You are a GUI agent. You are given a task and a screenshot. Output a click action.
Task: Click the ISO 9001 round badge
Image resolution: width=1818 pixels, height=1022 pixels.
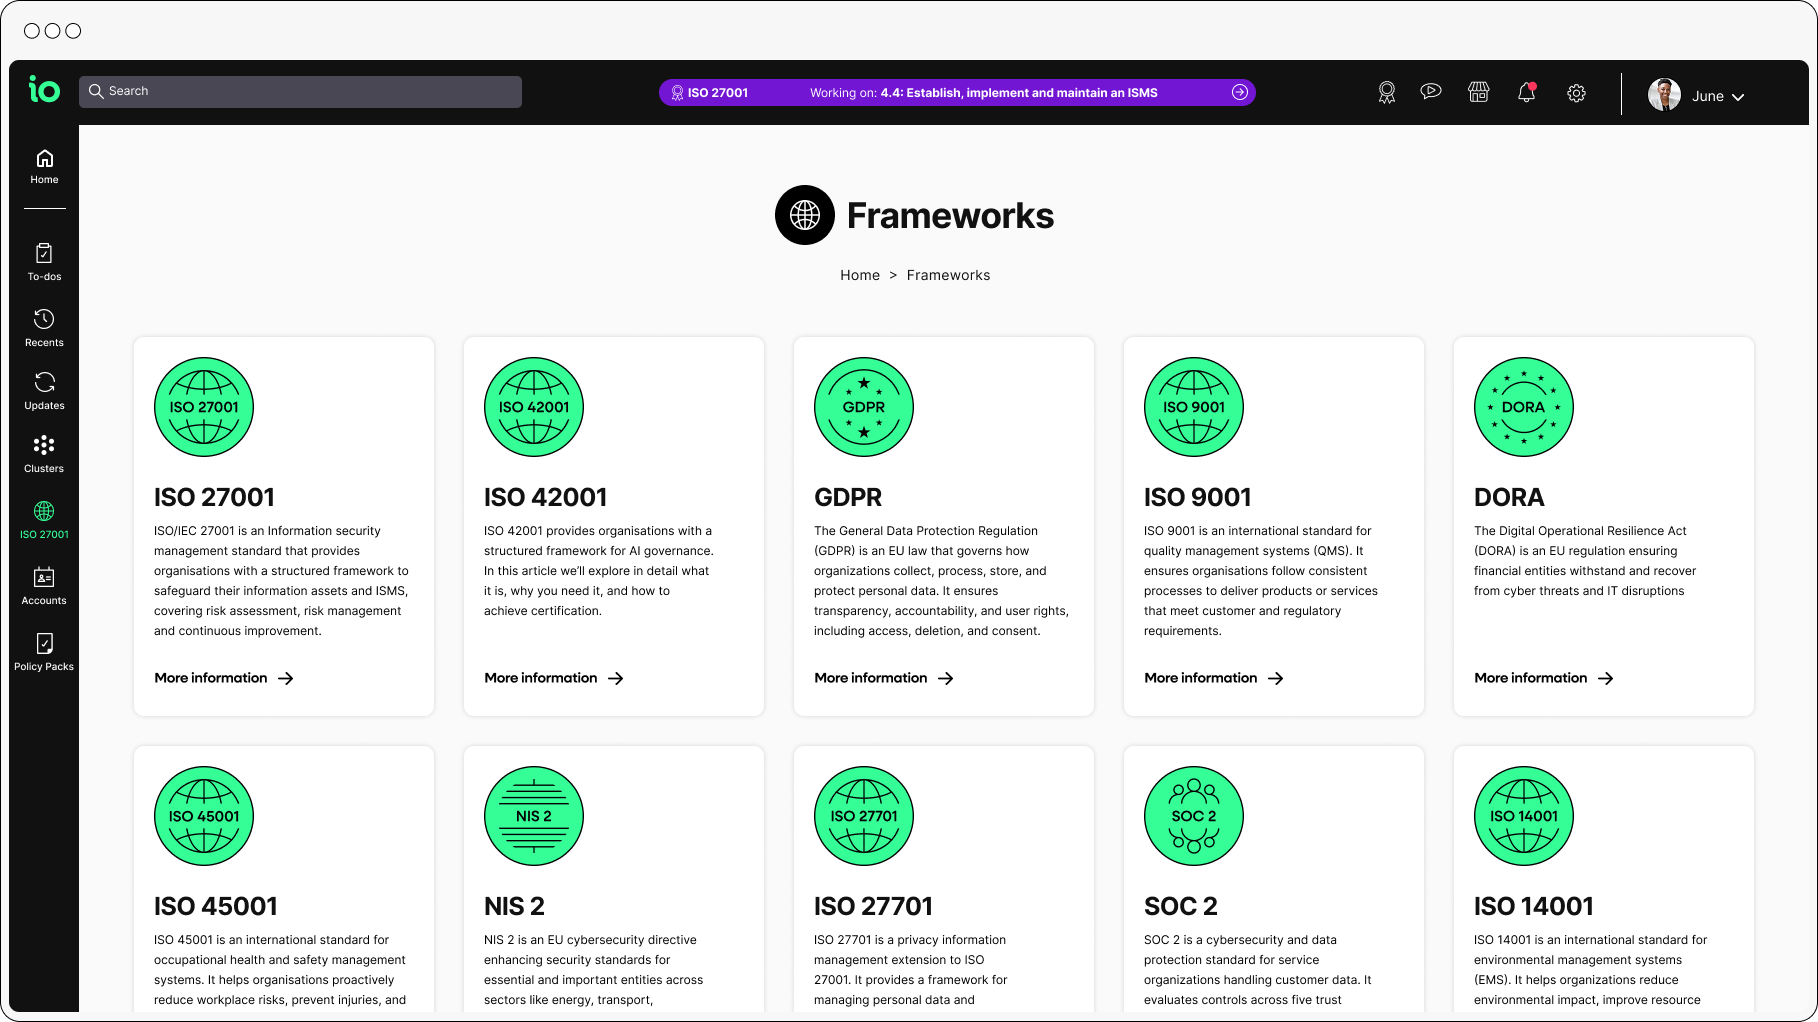pos(1194,407)
